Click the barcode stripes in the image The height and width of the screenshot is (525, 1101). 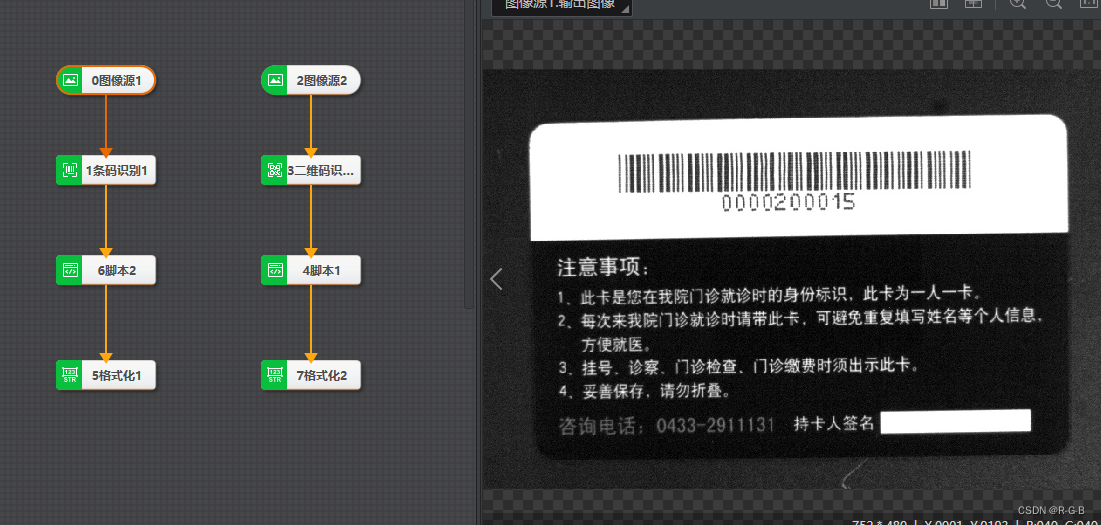794,171
